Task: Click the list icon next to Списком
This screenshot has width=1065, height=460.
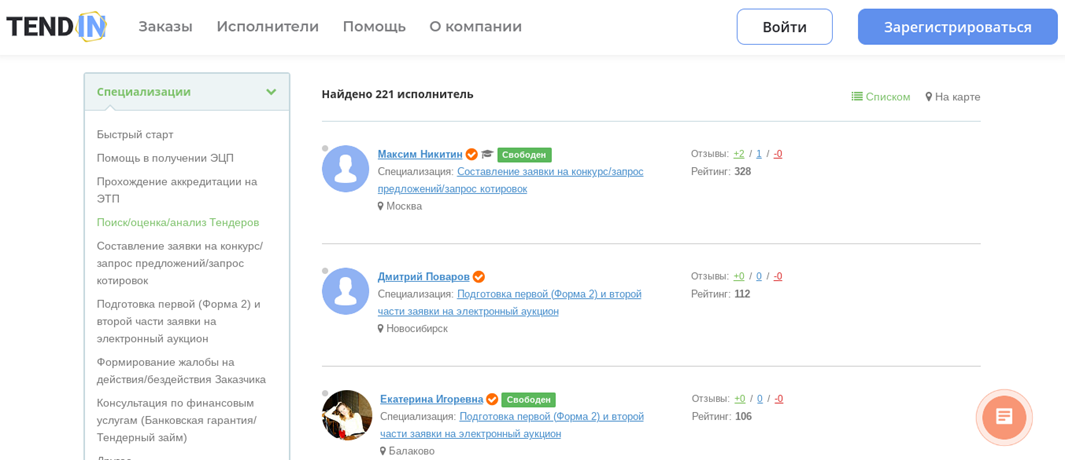Action: tap(857, 97)
